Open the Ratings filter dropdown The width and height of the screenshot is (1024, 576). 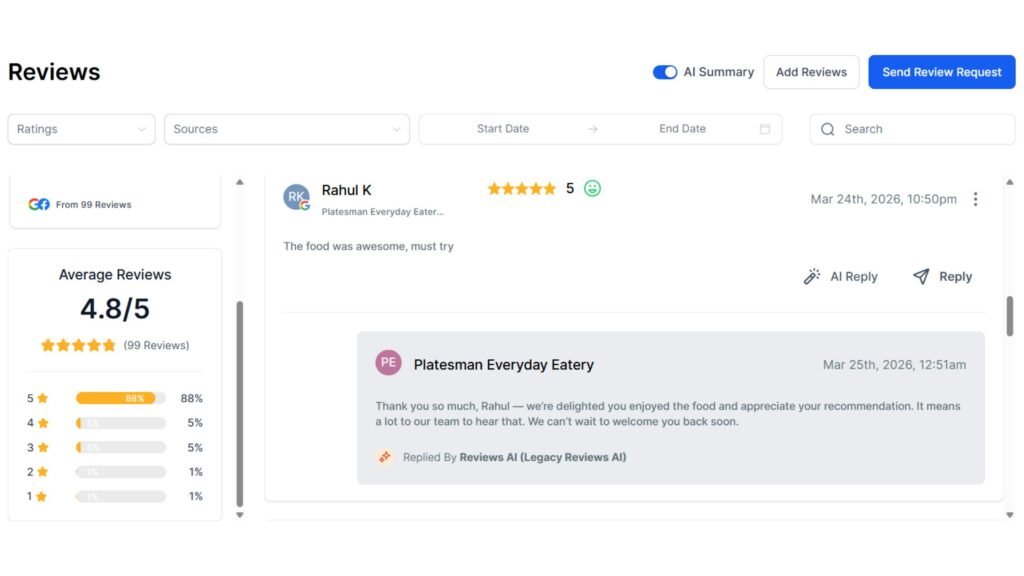tap(80, 129)
